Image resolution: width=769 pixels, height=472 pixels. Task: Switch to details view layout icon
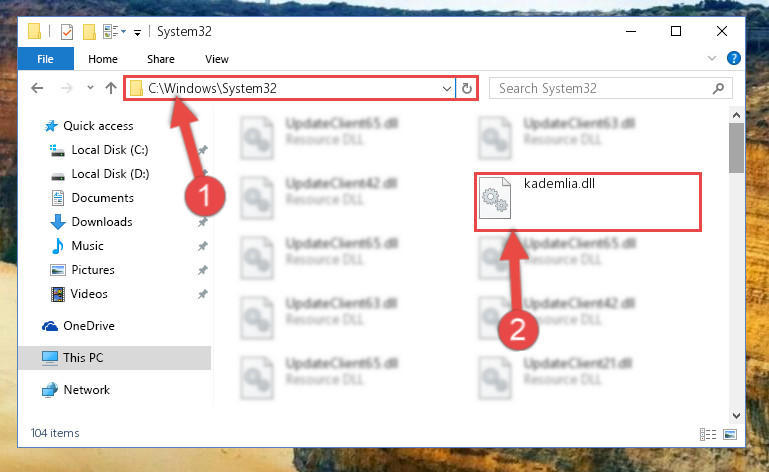click(708, 434)
